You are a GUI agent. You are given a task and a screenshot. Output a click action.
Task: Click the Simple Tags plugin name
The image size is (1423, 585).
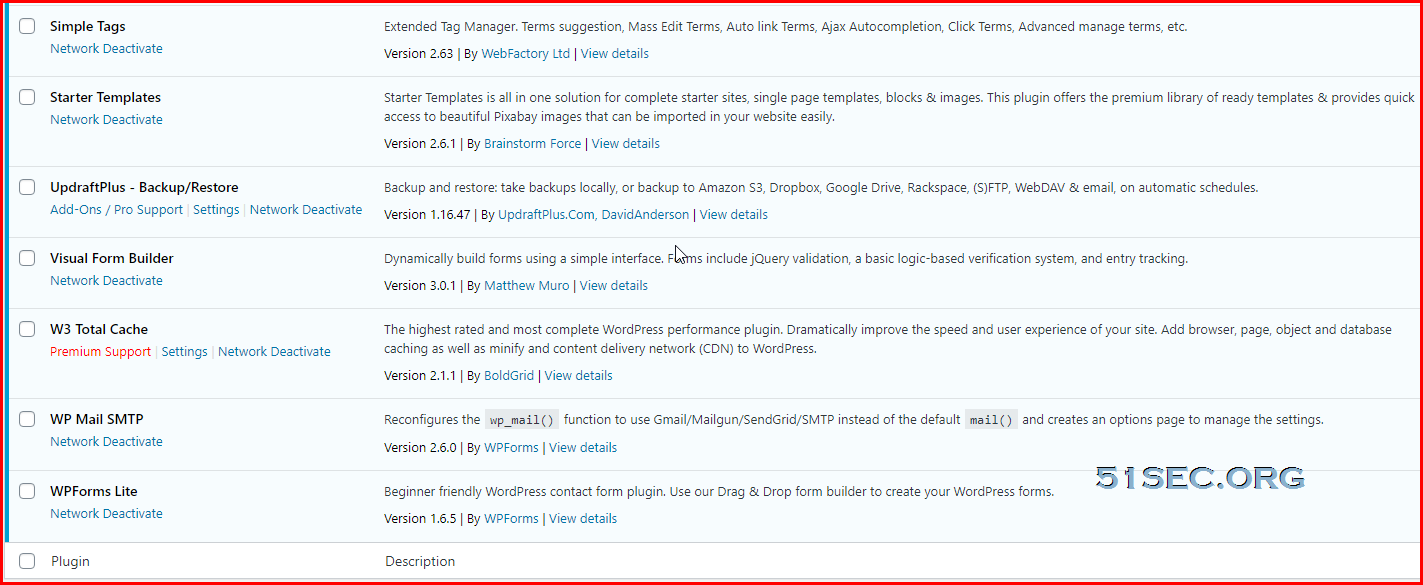(88, 26)
